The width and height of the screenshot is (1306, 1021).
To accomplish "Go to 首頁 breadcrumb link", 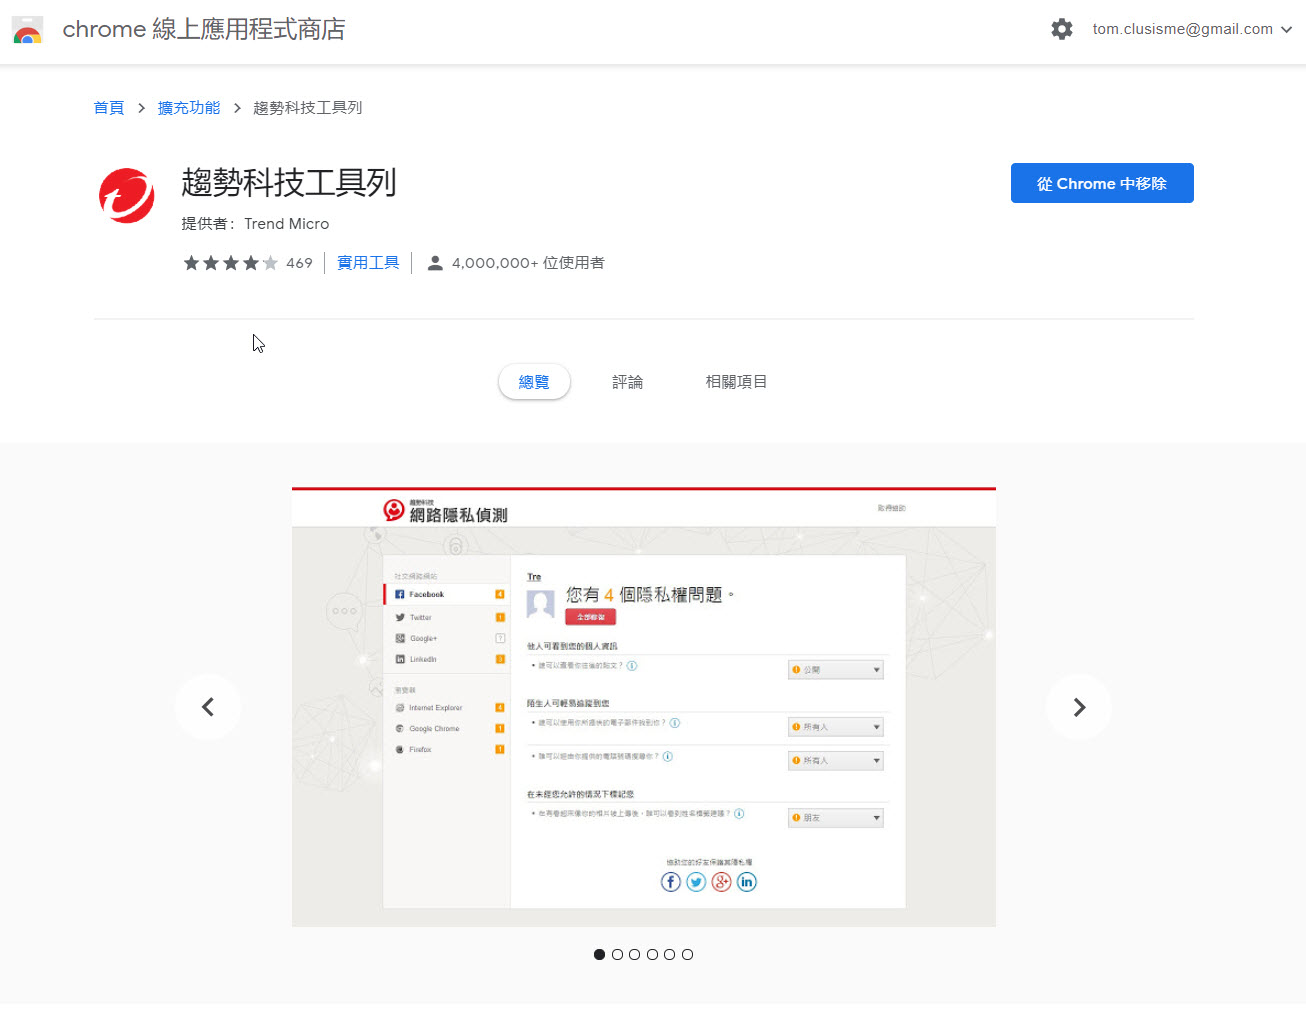I will point(109,108).
